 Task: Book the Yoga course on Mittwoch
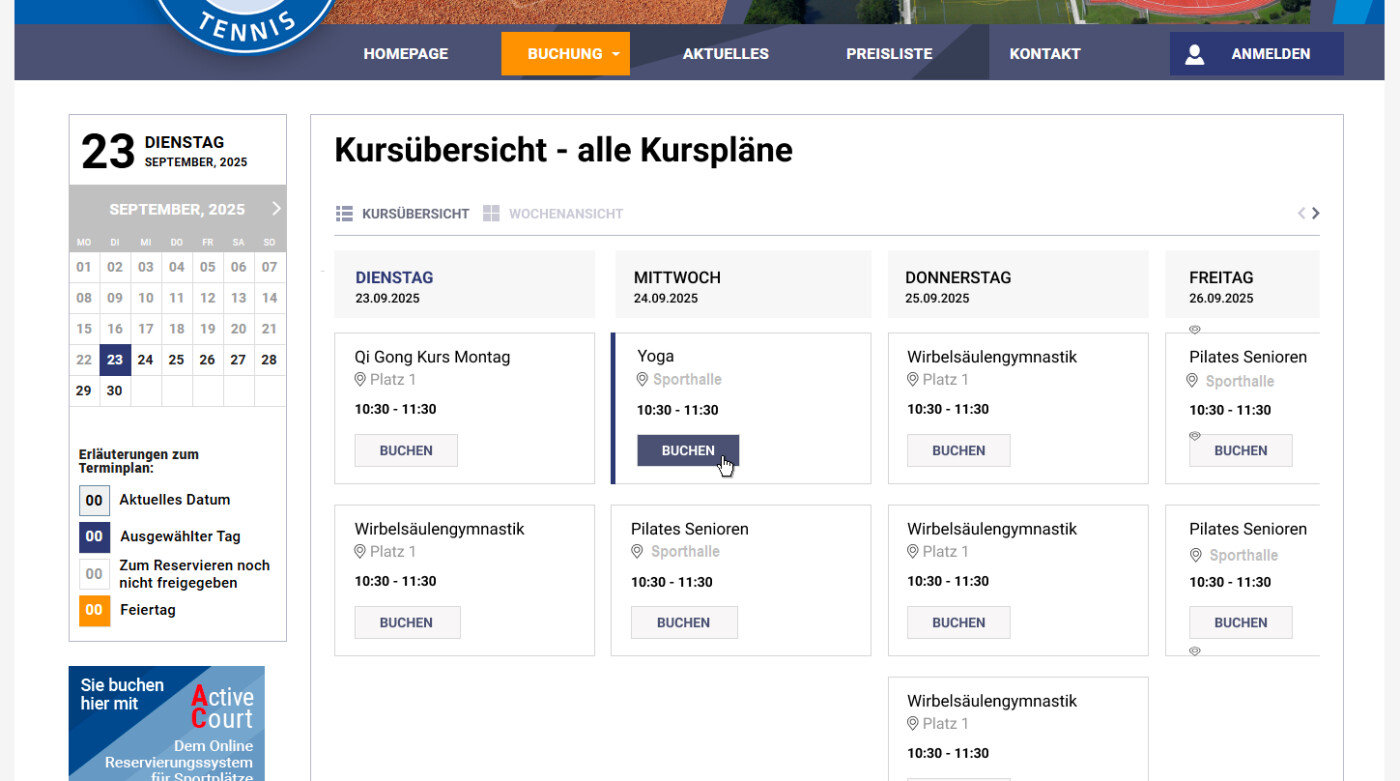(687, 450)
